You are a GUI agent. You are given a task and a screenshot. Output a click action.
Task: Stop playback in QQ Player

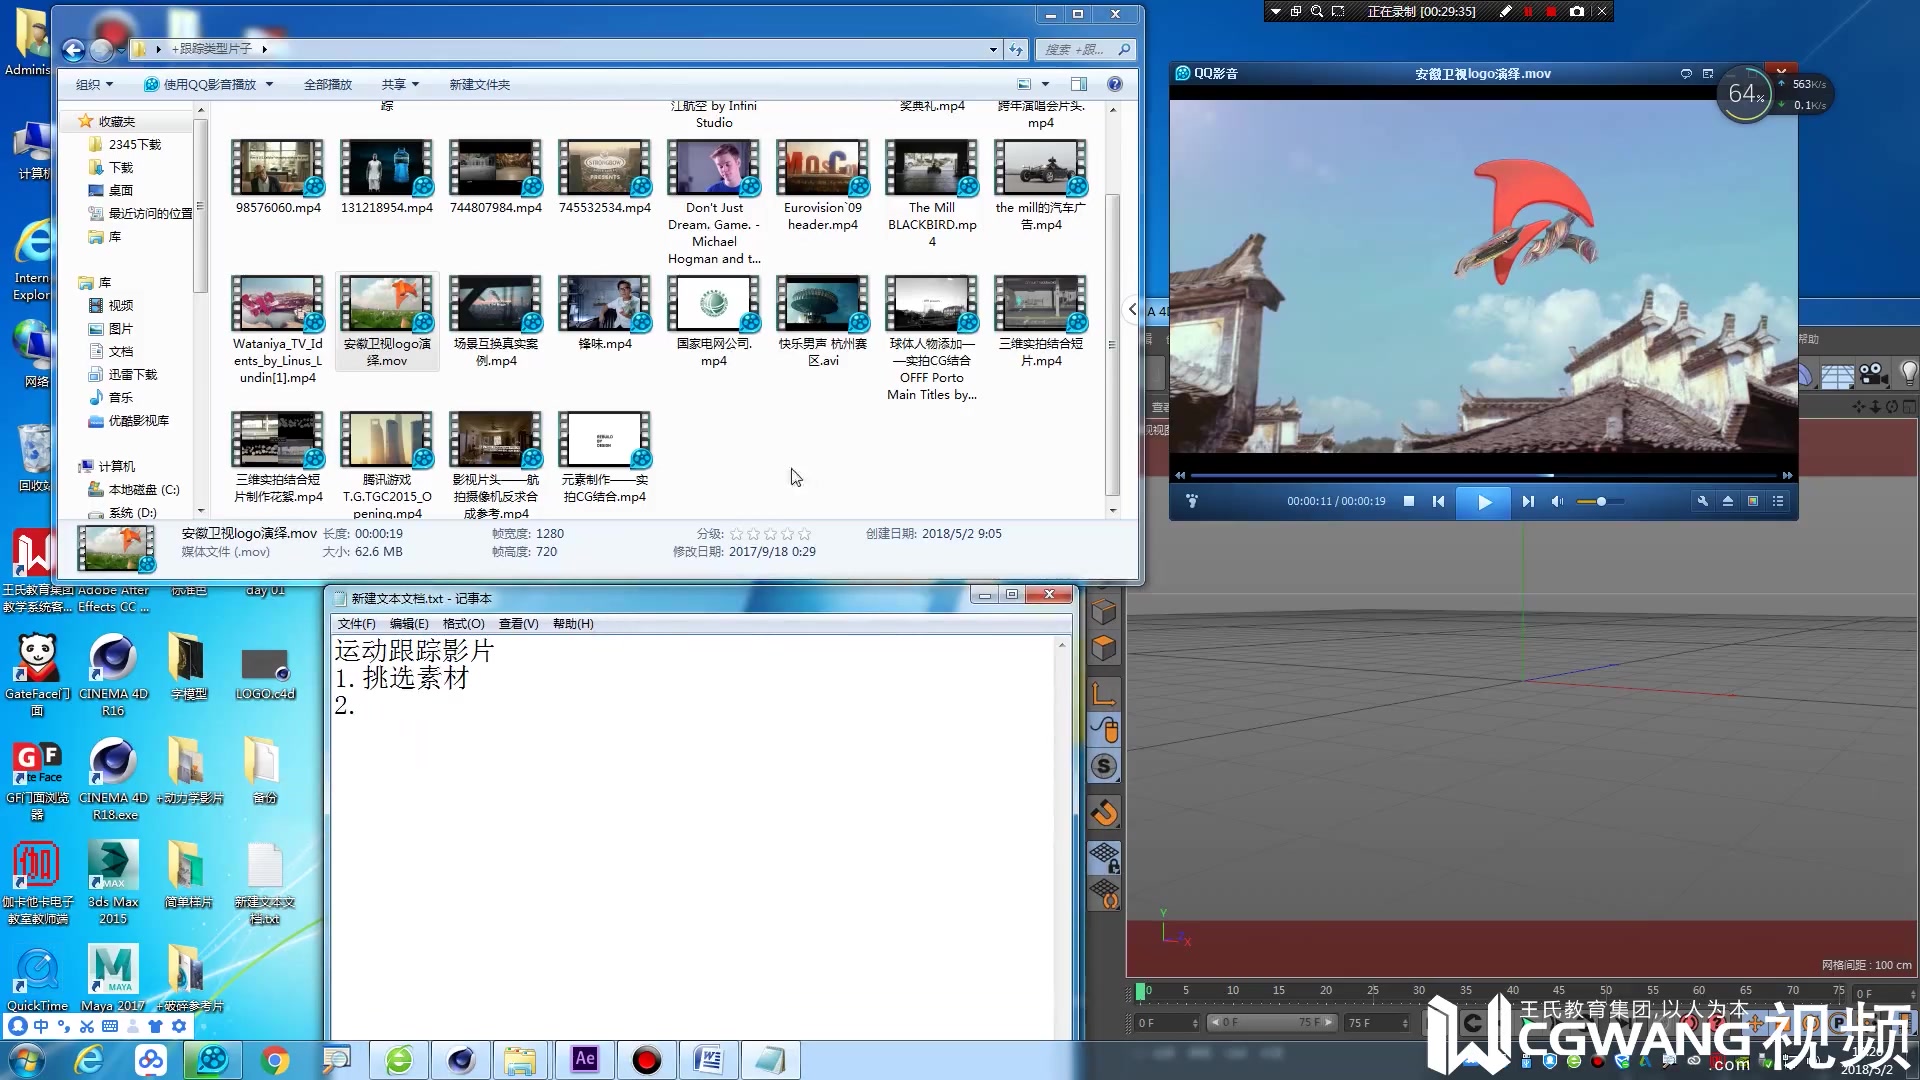1408,501
